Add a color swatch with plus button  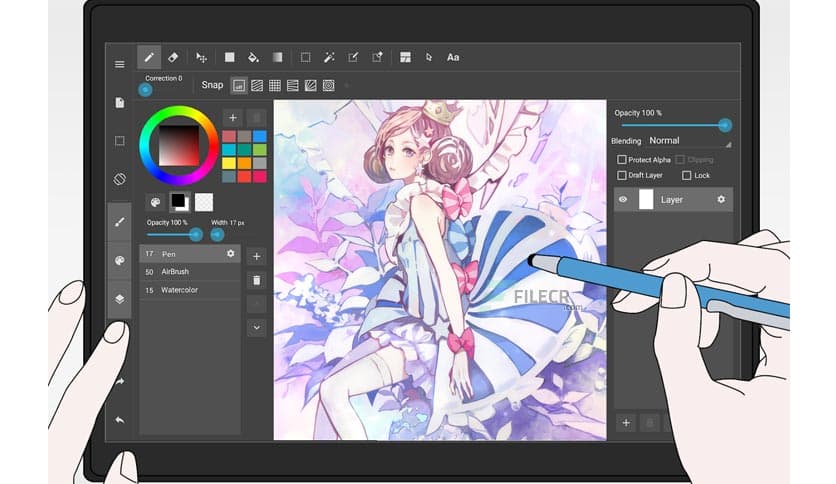(232, 117)
